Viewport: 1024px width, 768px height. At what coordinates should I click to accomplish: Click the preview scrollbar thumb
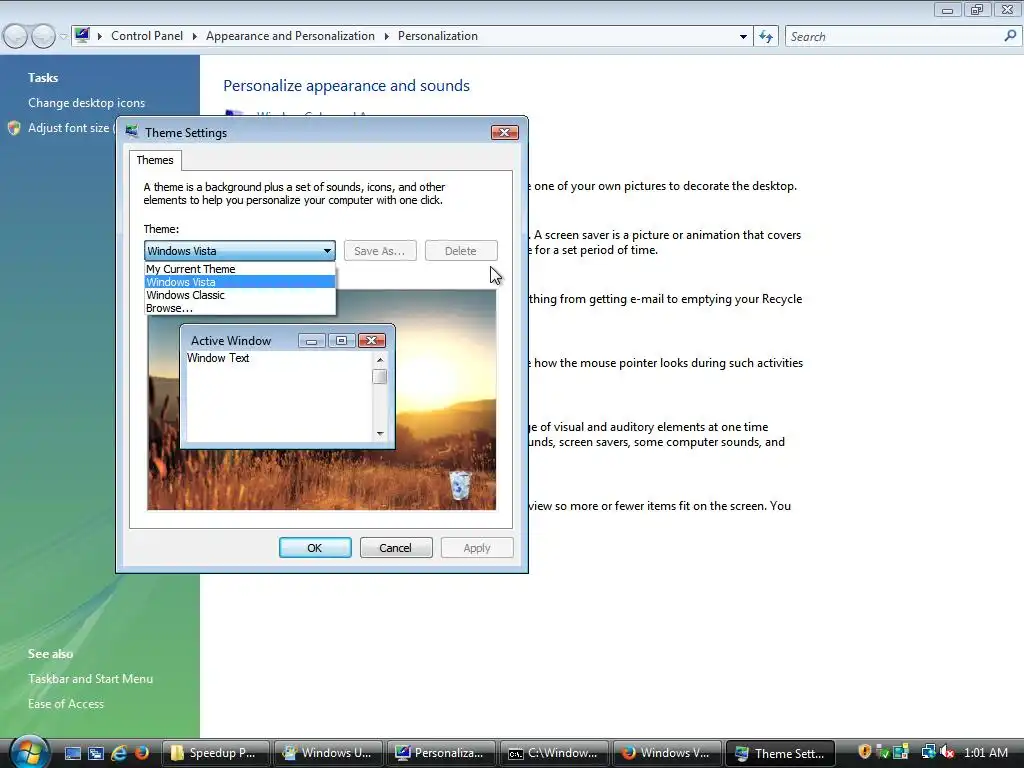pos(379,377)
